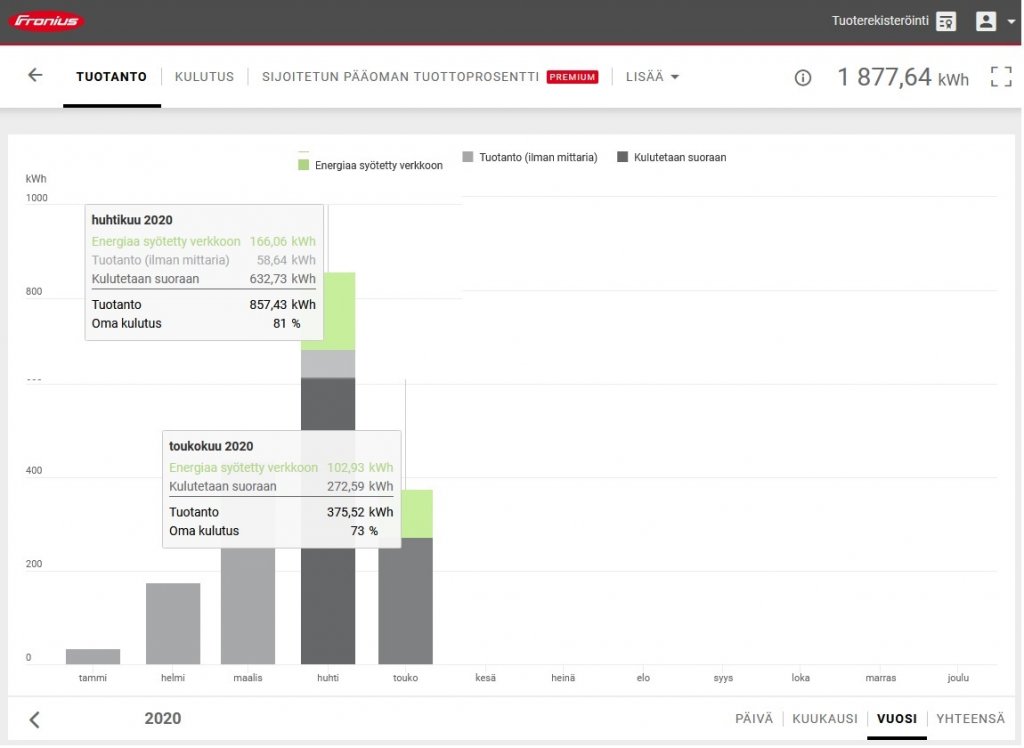The image size is (1024, 748).
Task: Click the Fronius logo
Action: point(46,21)
